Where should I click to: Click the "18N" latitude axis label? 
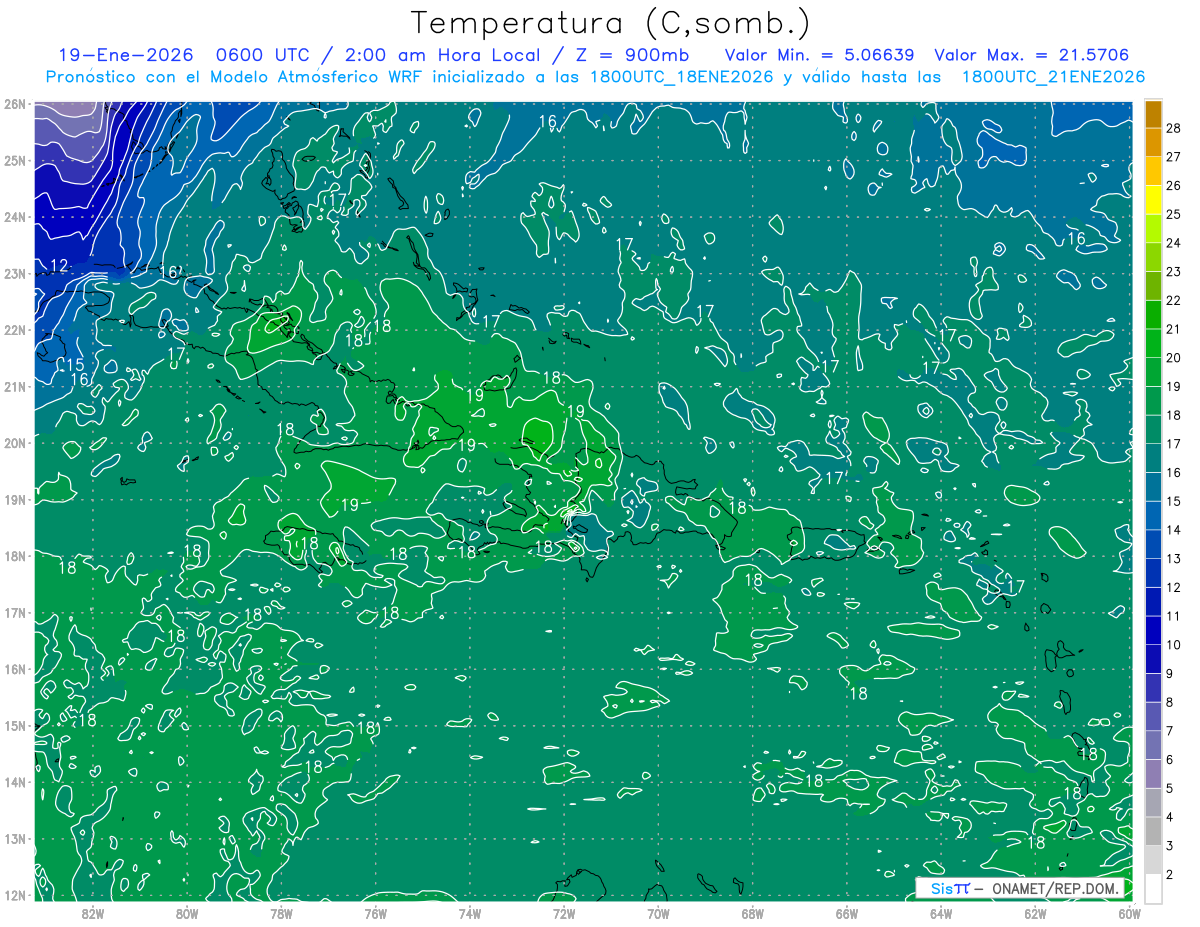tap(14, 556)
